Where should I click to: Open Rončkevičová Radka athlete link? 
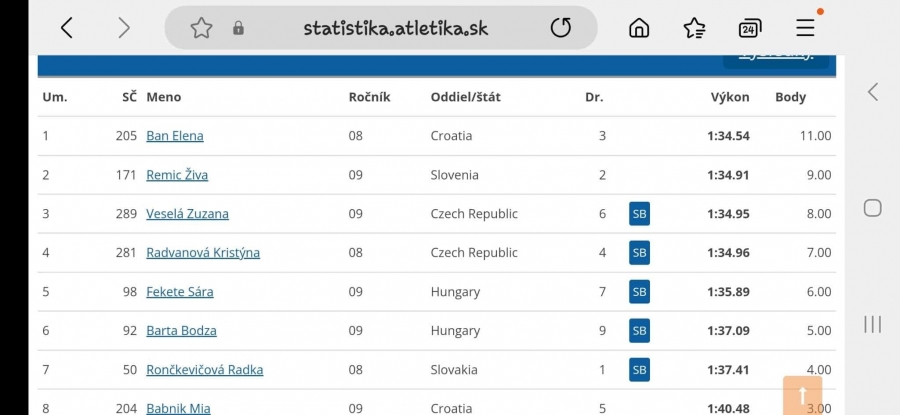(205, 370)
